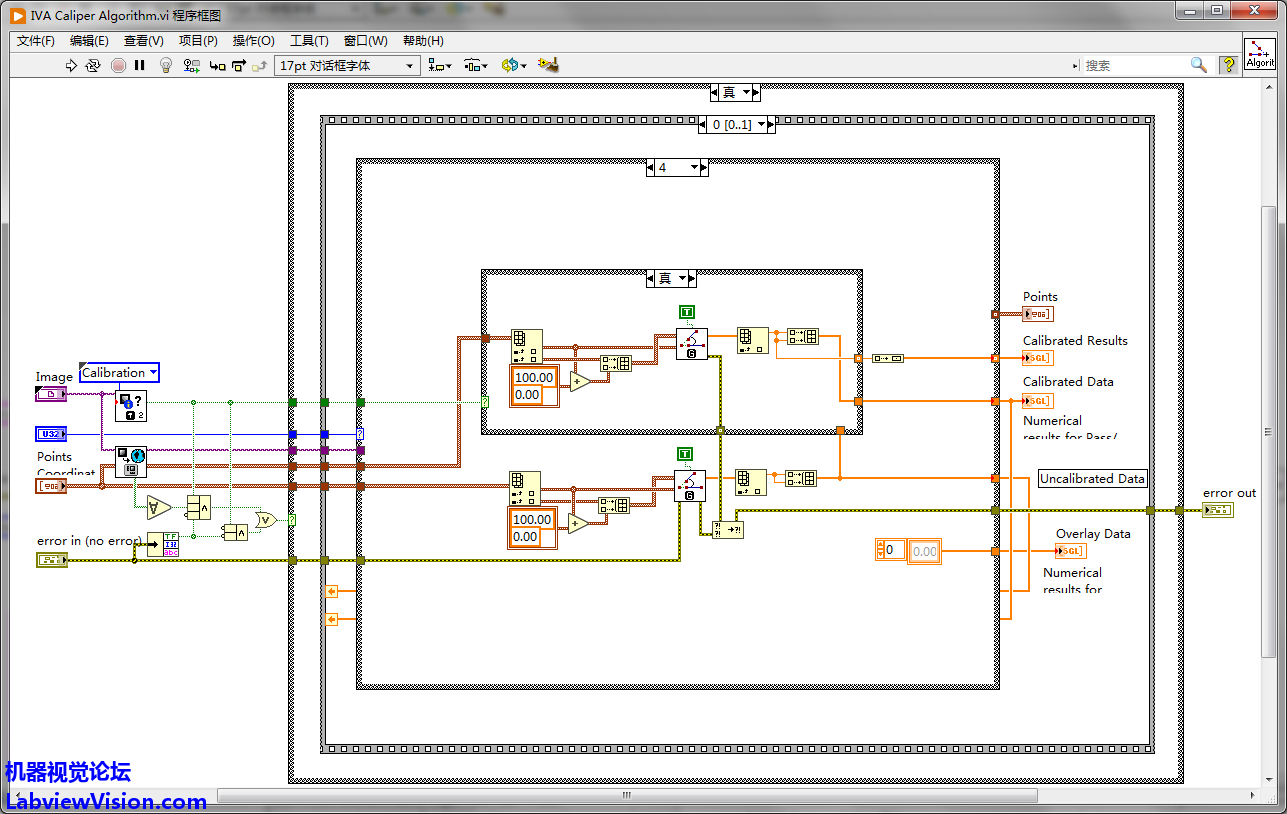Click the horizontal scrollbar thumb
The height and width of the screenshot is (814, 1287).
pyautogui.click(x=626, y=796)
